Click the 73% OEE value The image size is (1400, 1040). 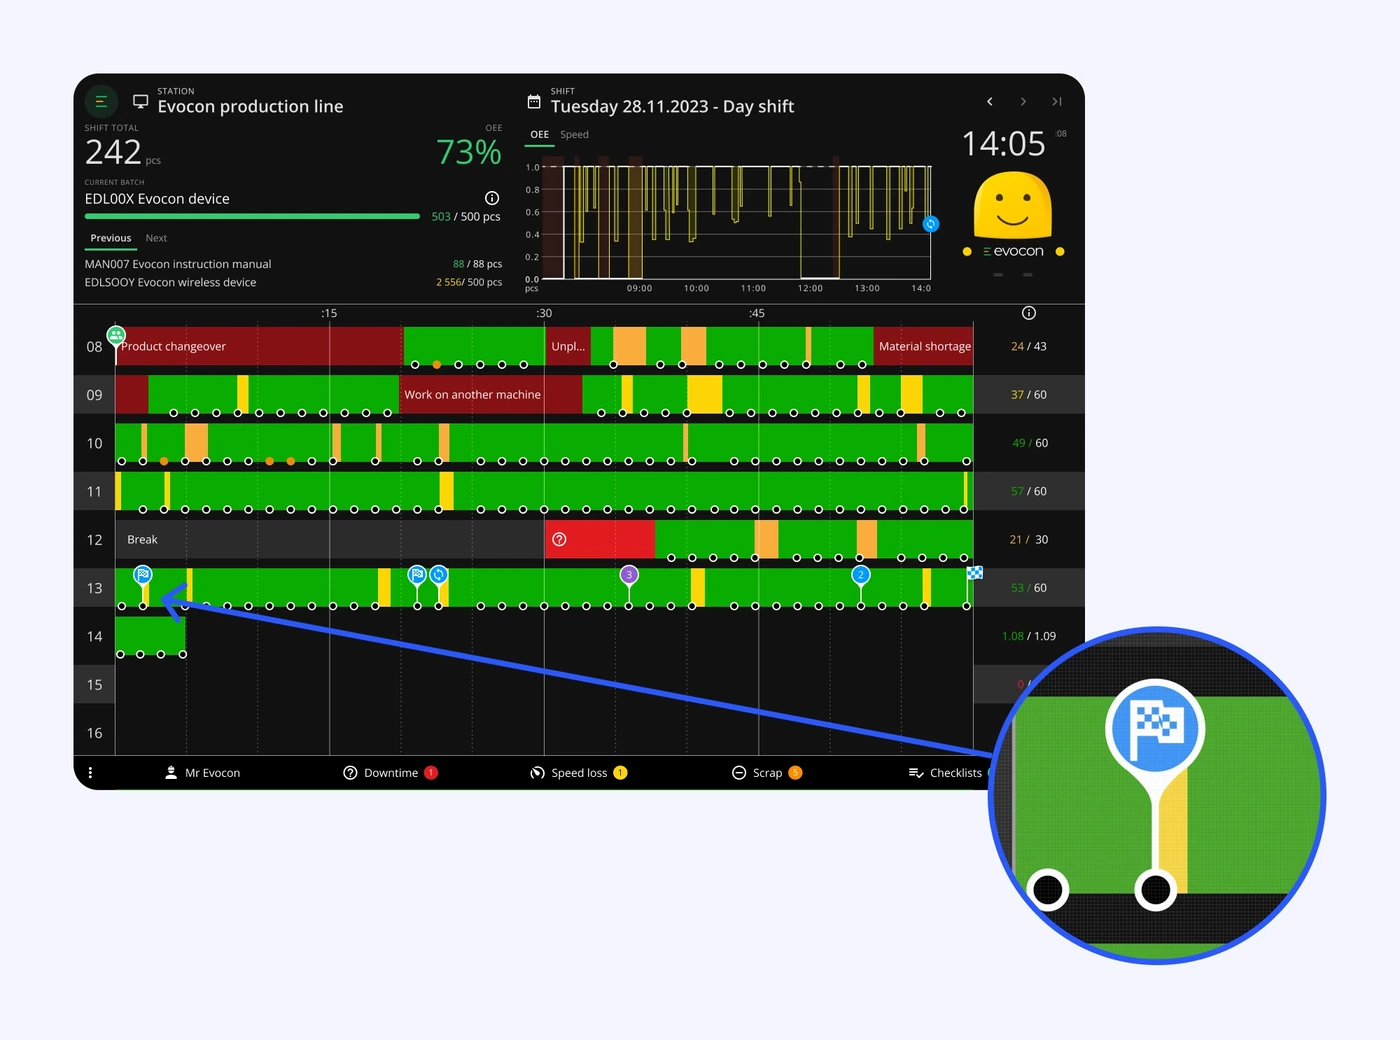coord(468,152)
